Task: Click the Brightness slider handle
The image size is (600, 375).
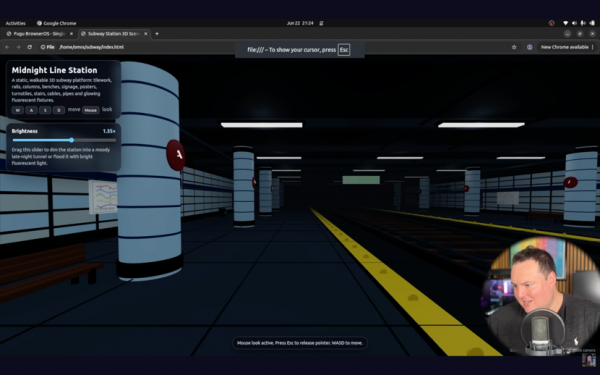Action: tap(72, 140)
